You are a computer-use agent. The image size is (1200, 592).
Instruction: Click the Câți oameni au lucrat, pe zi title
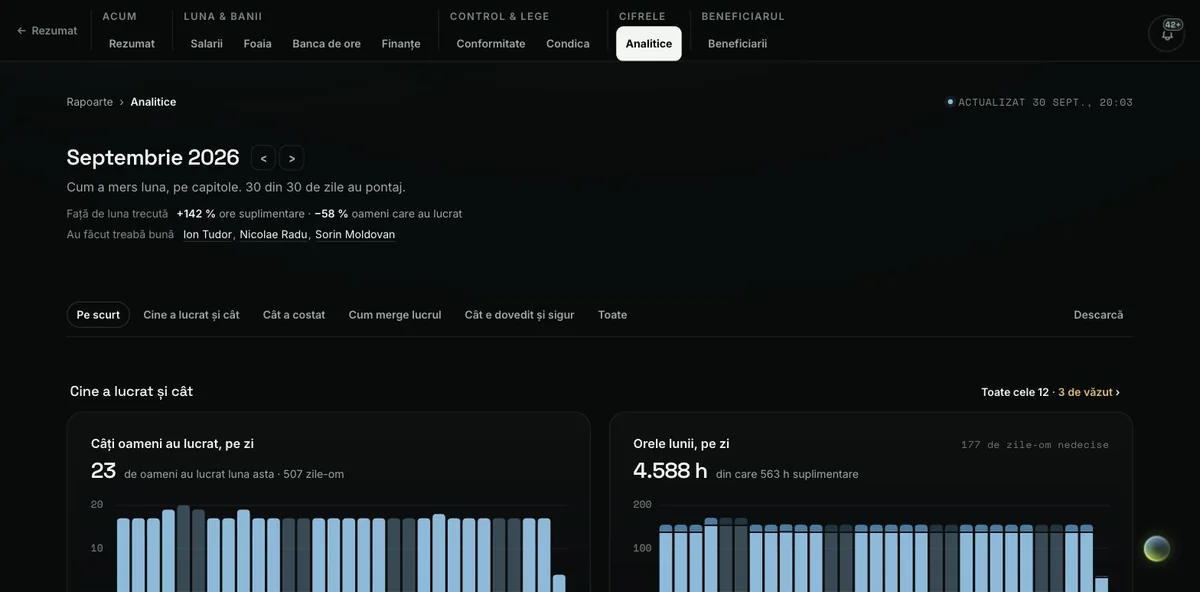(172, 444)
